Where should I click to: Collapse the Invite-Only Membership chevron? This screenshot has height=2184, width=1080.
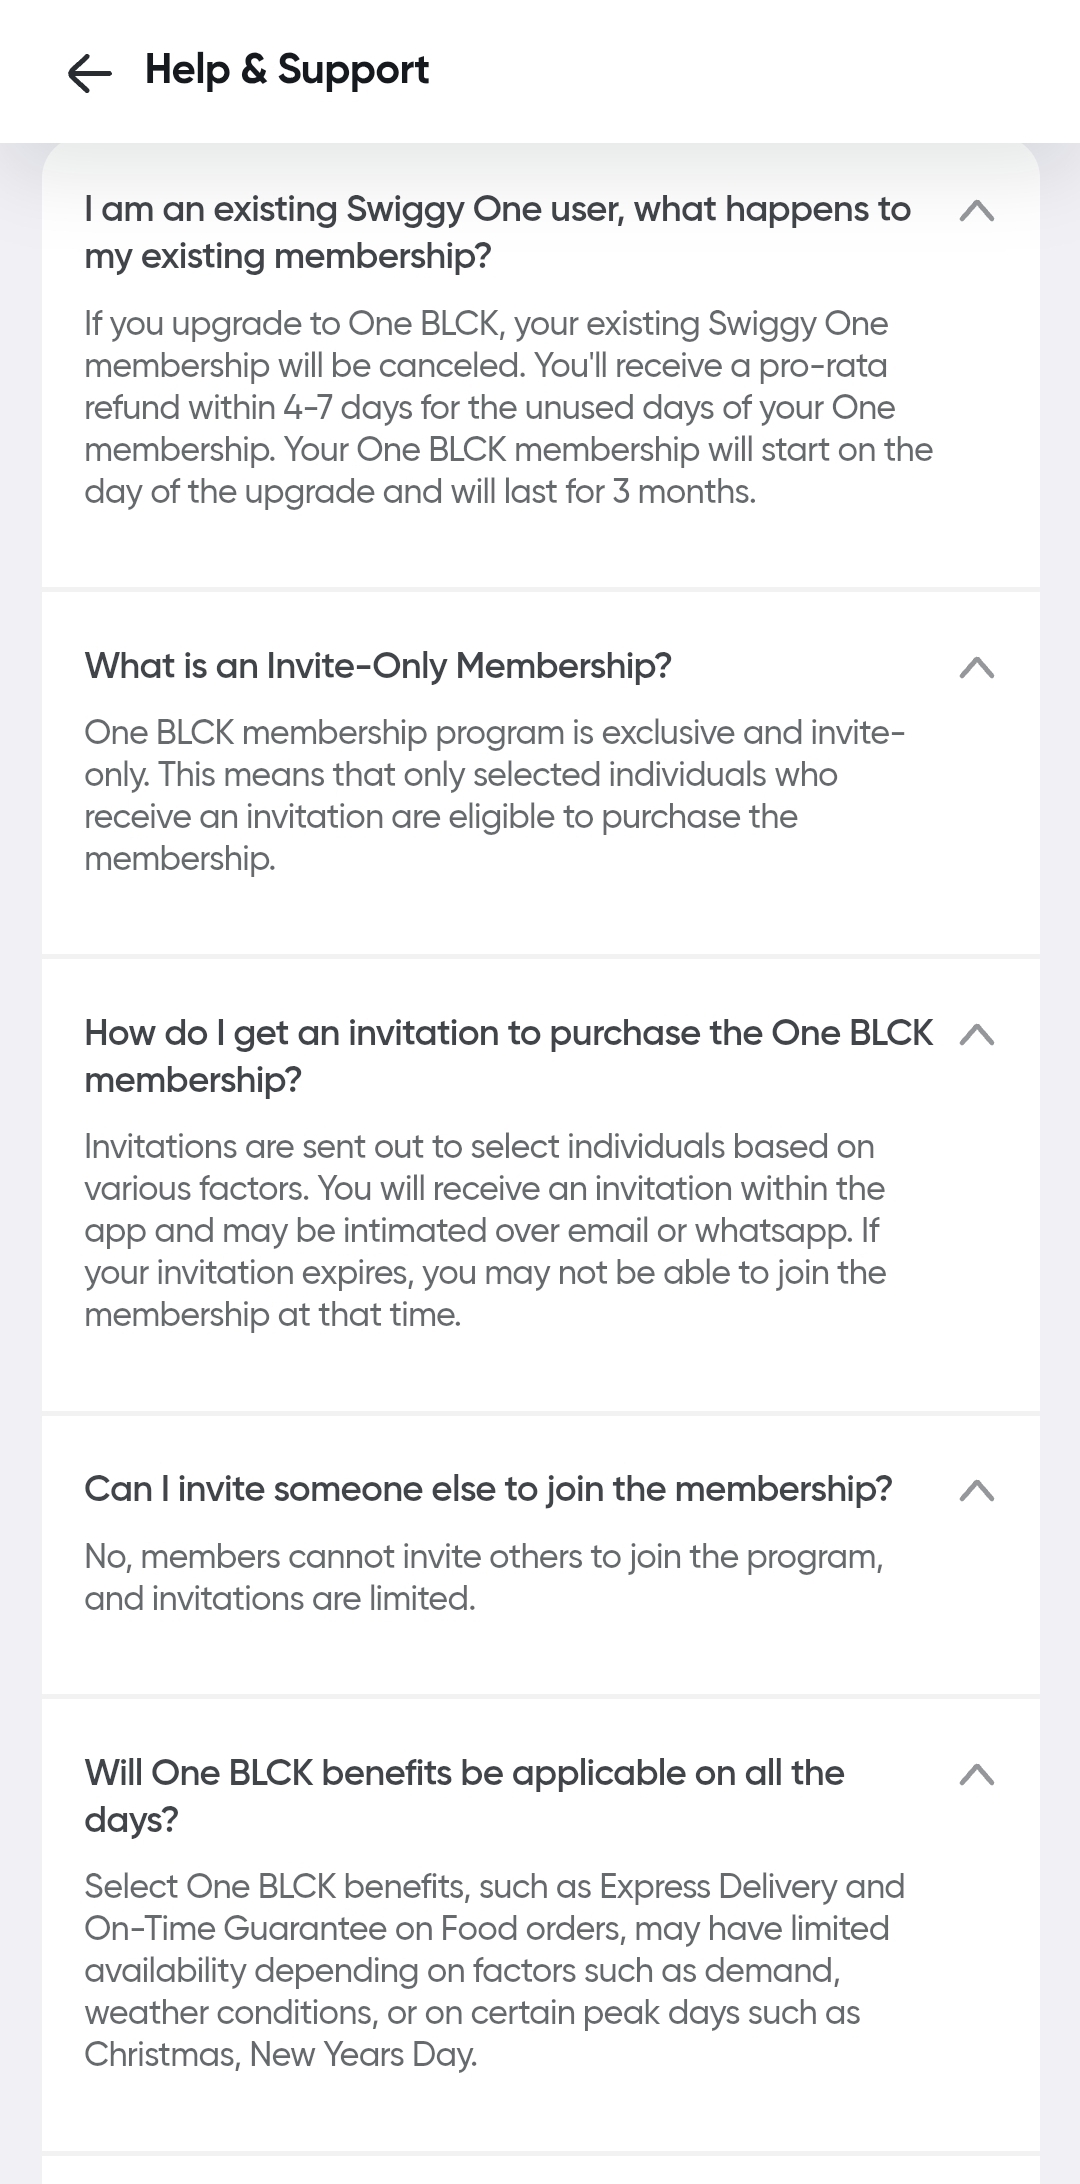tap(976, 667)
